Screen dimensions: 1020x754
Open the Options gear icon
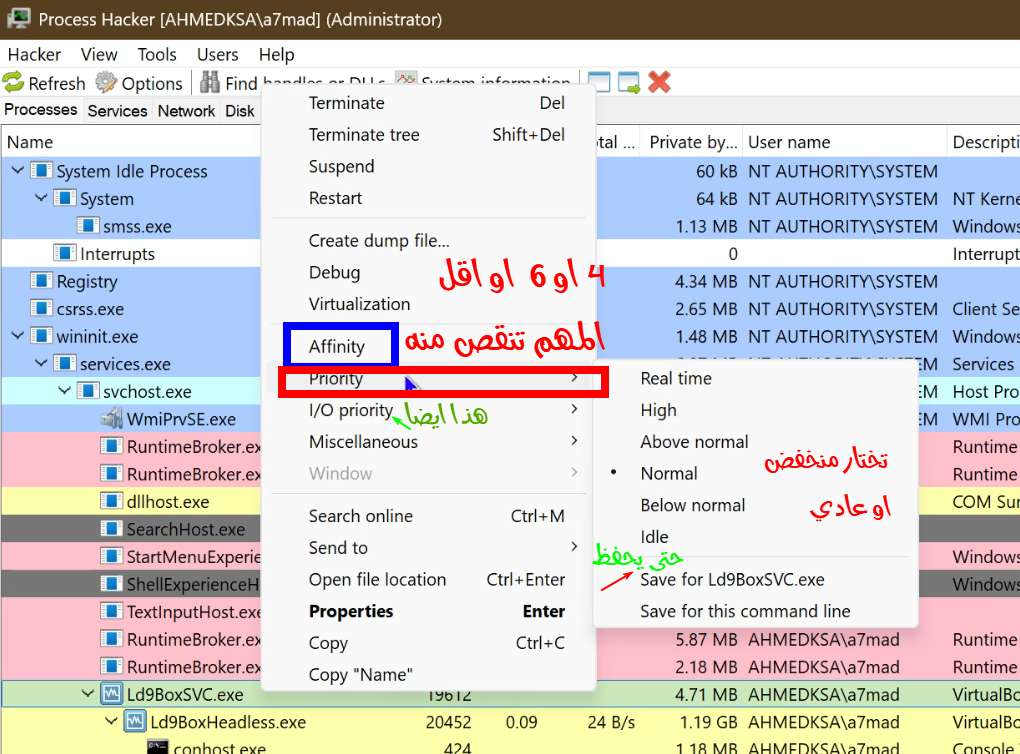coord(106,83)
